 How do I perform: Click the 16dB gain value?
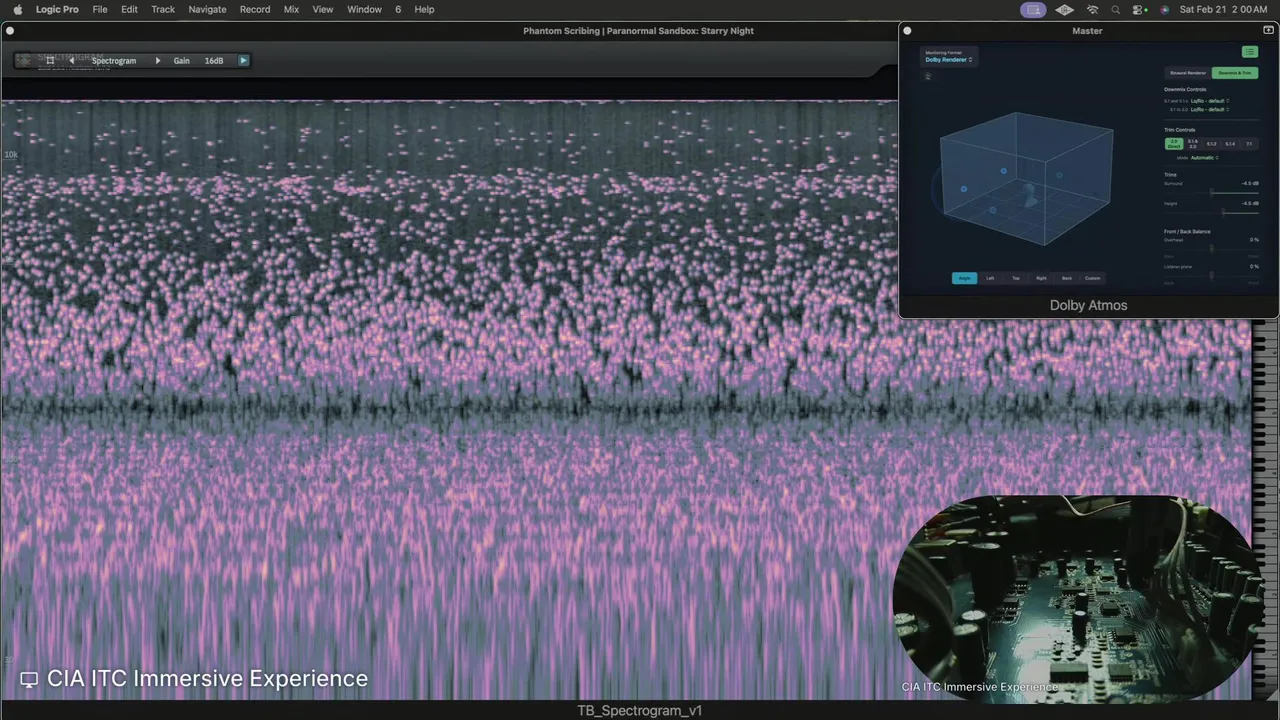point(214,60)
